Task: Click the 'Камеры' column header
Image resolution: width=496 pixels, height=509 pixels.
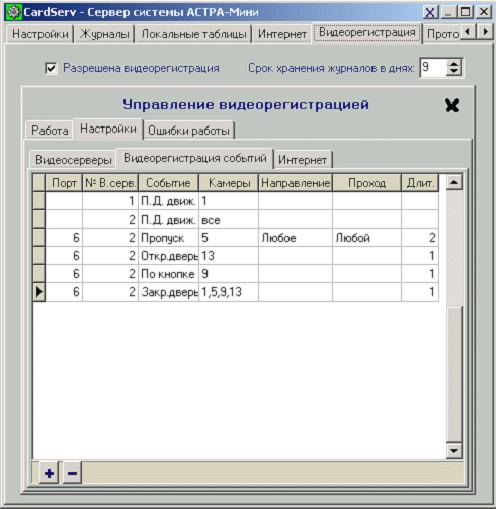Action: pos(229,183)
